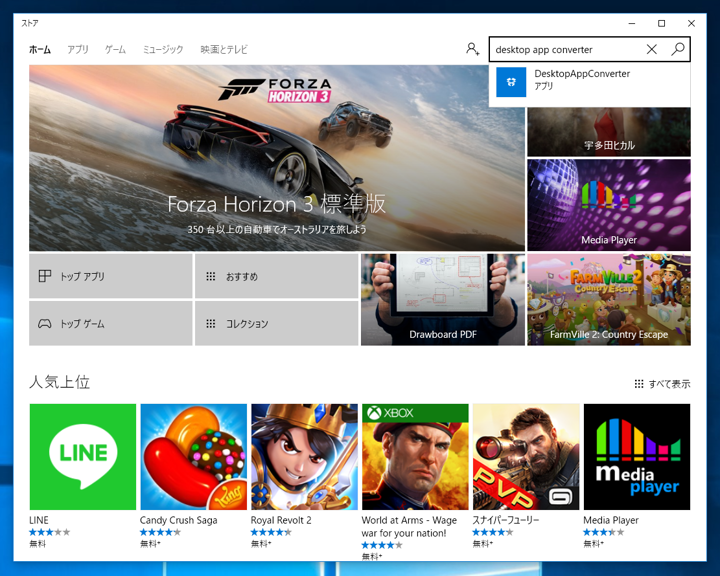Click the 人気上位 section heading
This screenshot has width=720, height=576.
[x=59, y=382]
